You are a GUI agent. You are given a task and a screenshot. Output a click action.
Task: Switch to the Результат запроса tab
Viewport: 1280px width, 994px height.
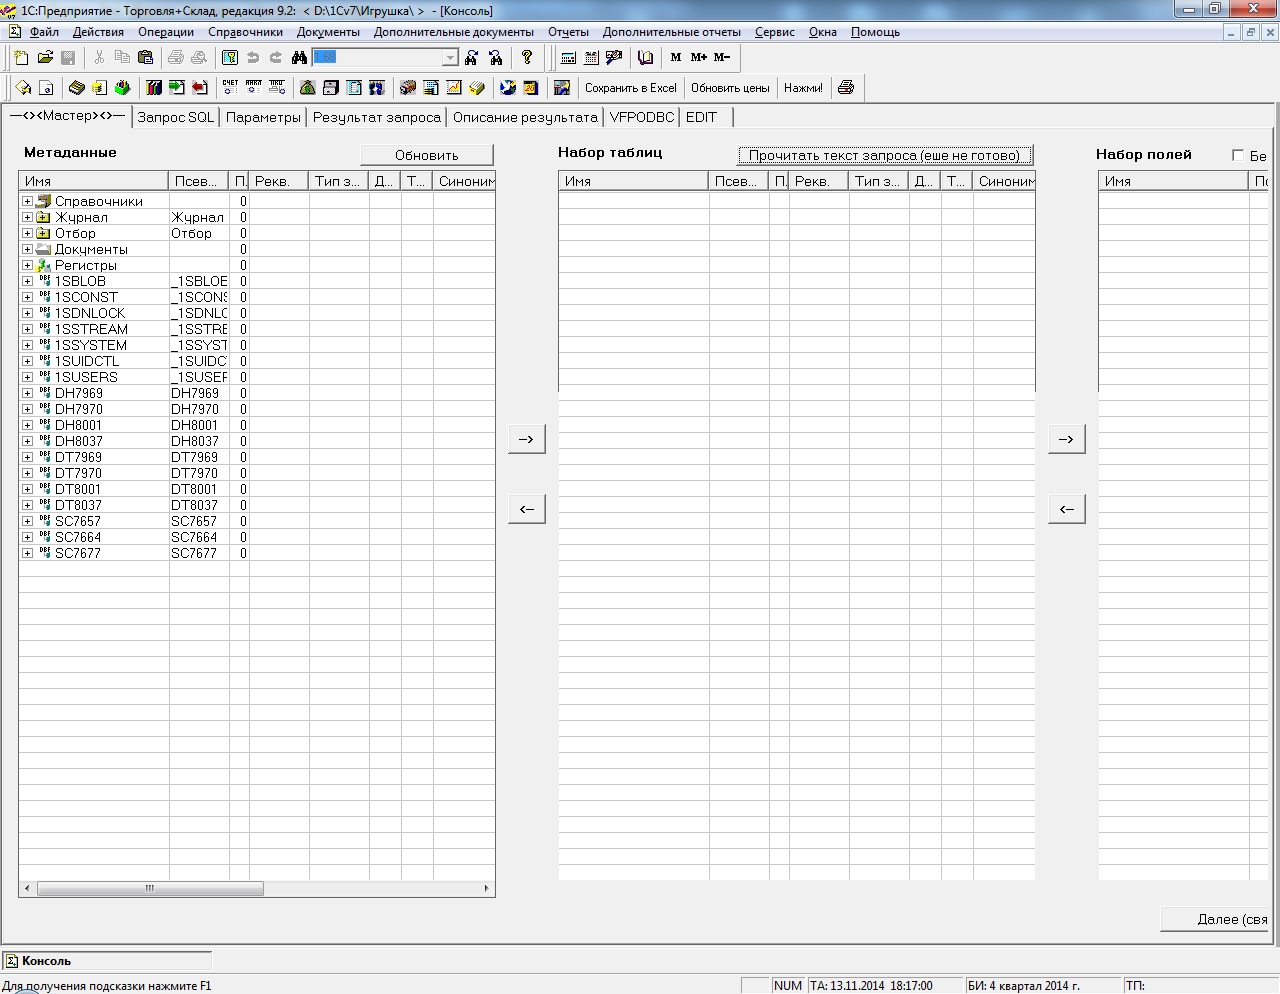376,117
